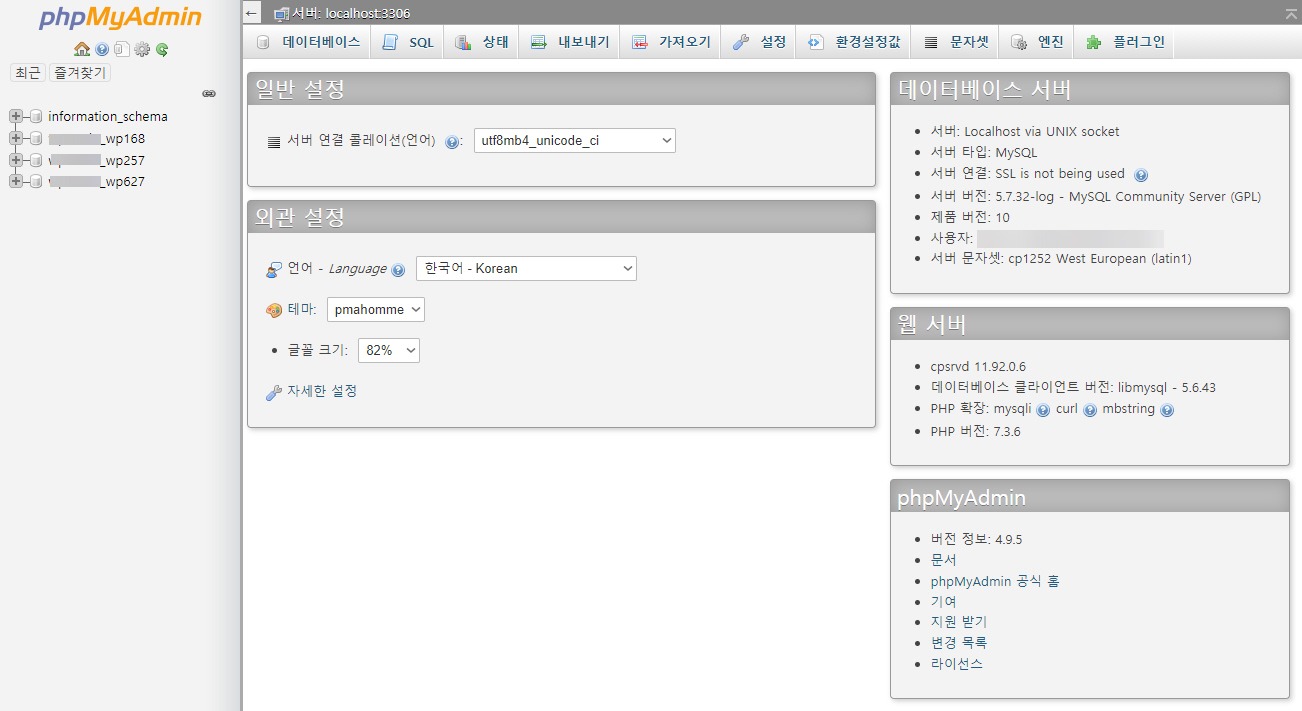Select the _wp257 database name in tree
The width and height of the screenshot is (1302, 711).
point(96,160)
